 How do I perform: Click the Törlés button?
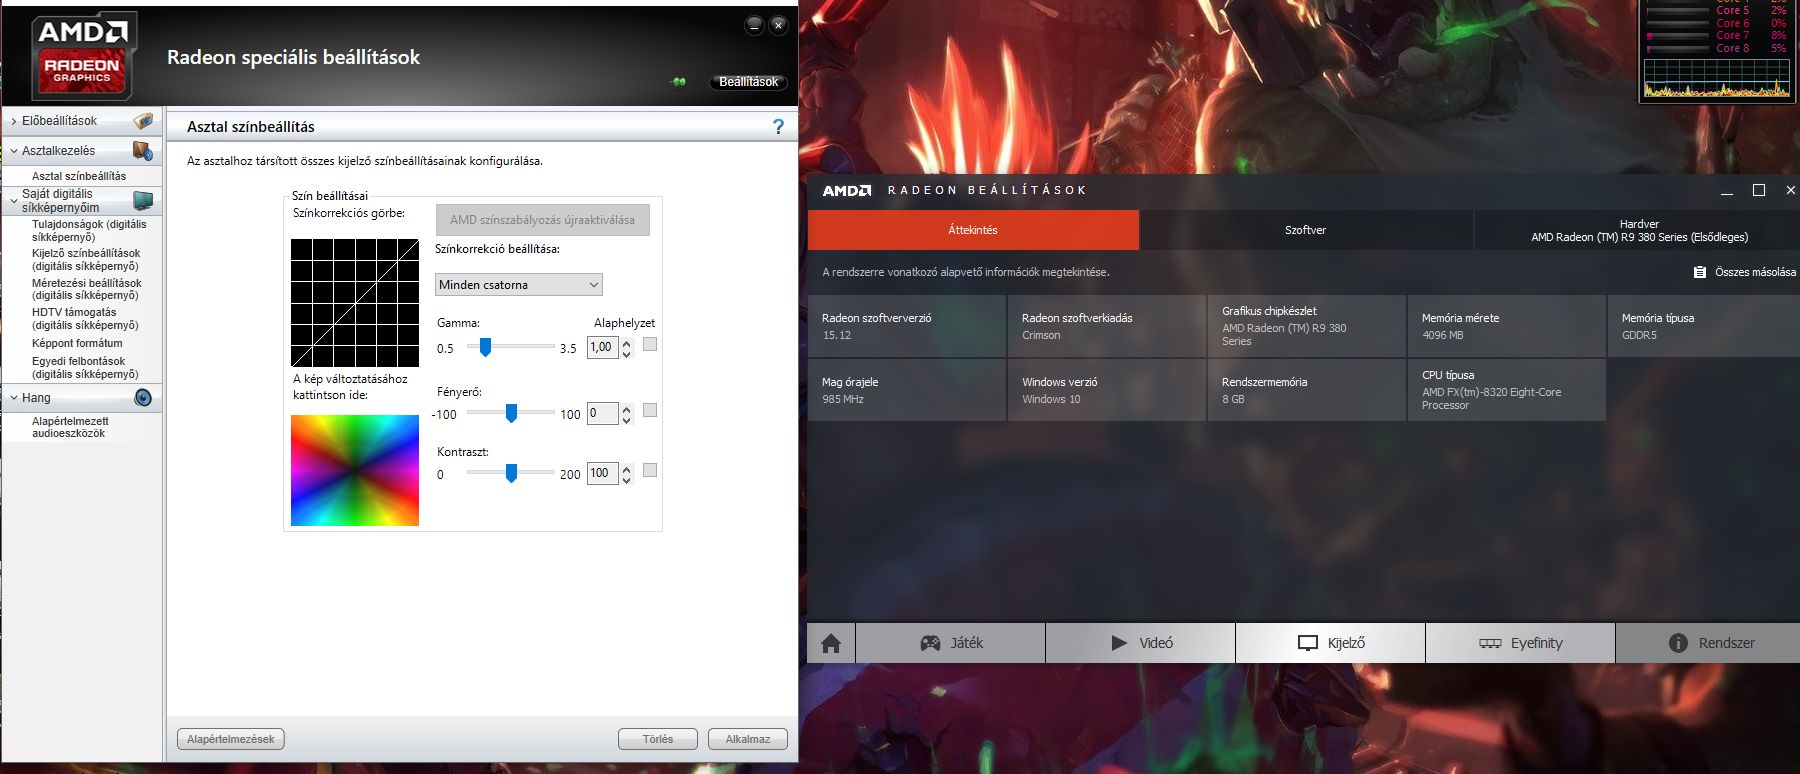(657, 739)
